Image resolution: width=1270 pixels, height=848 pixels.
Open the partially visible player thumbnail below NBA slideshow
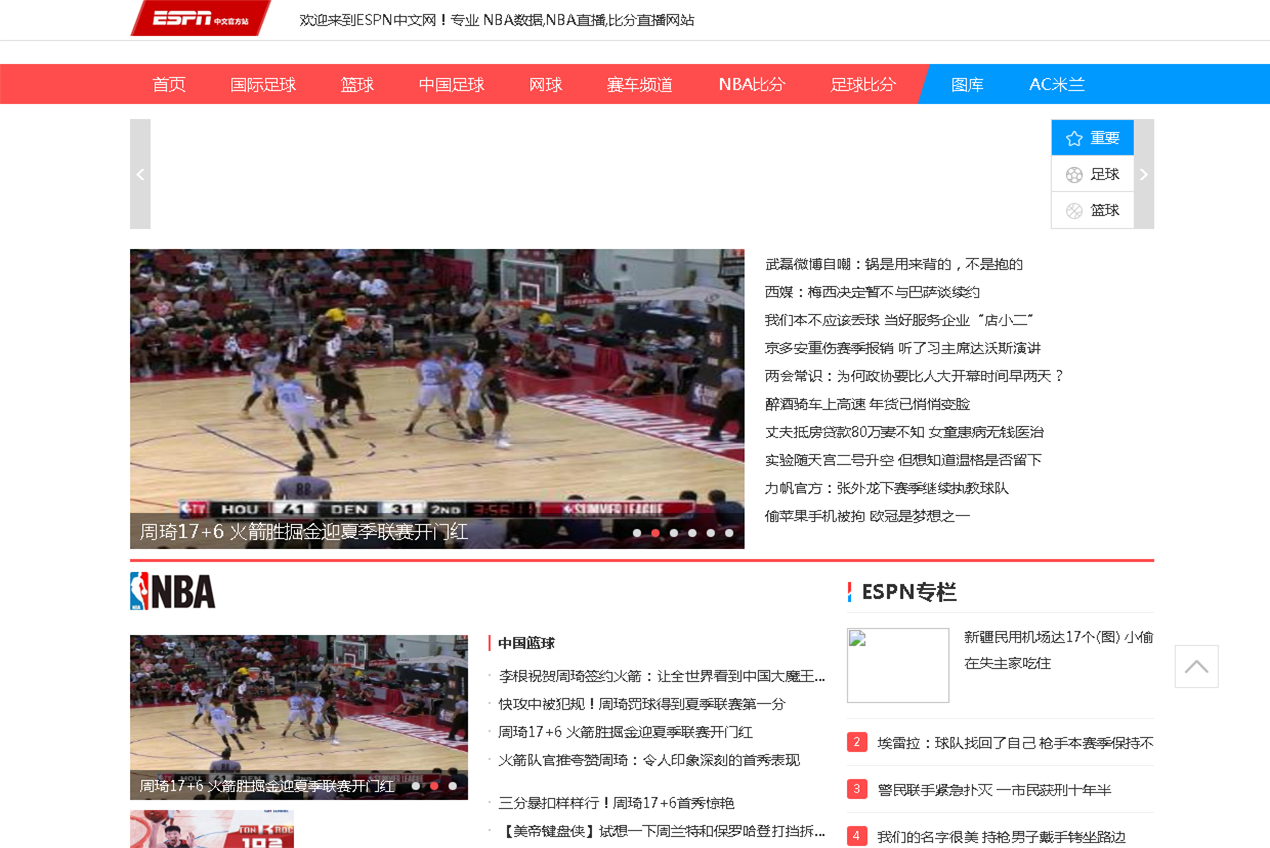(212, 829)
